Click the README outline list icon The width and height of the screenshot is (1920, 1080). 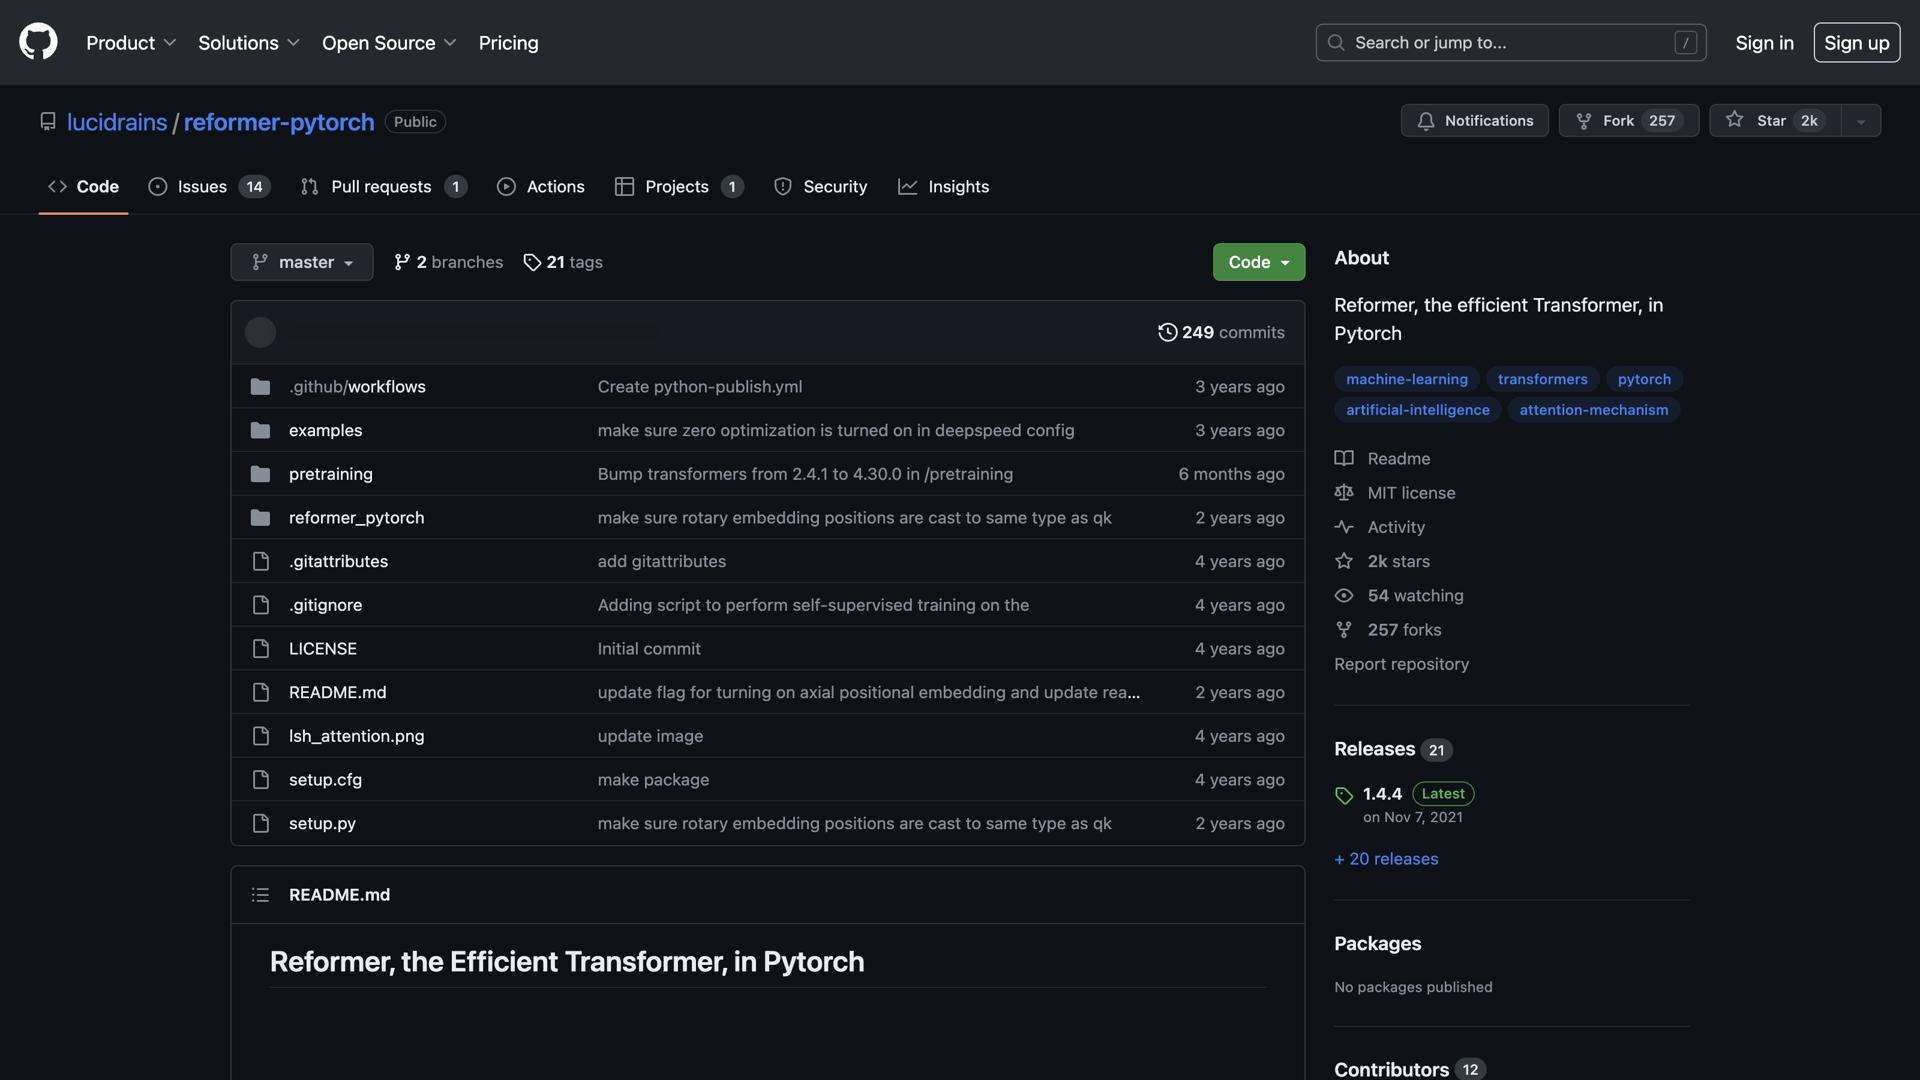click(x=260, y=895)
